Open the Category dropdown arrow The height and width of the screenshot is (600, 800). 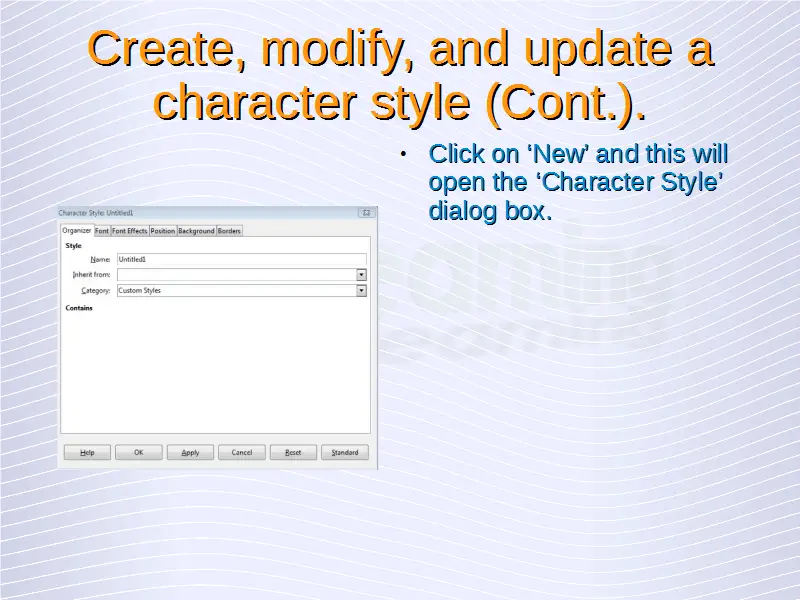[361, 290]
